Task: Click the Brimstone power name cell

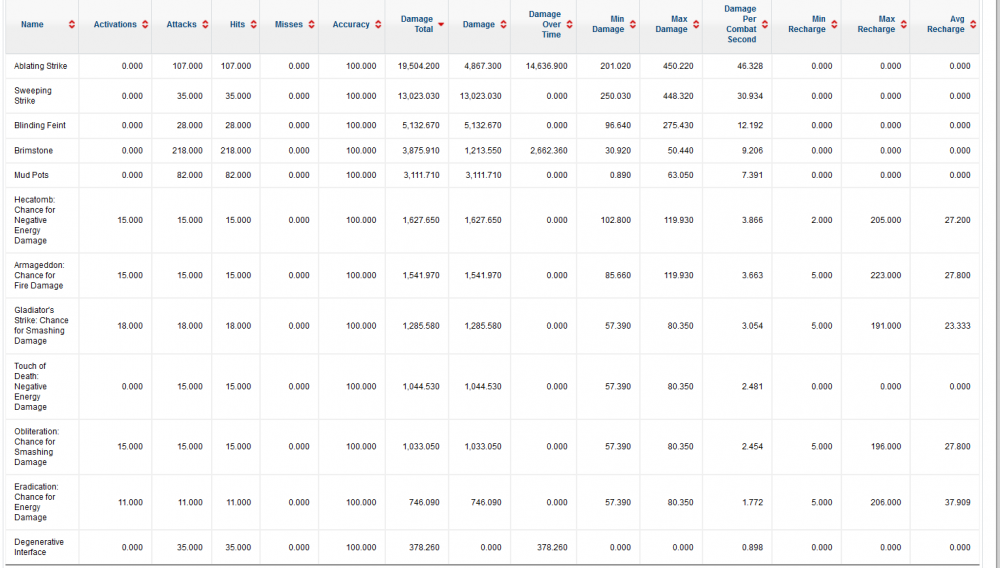Action: click(33, 150)
